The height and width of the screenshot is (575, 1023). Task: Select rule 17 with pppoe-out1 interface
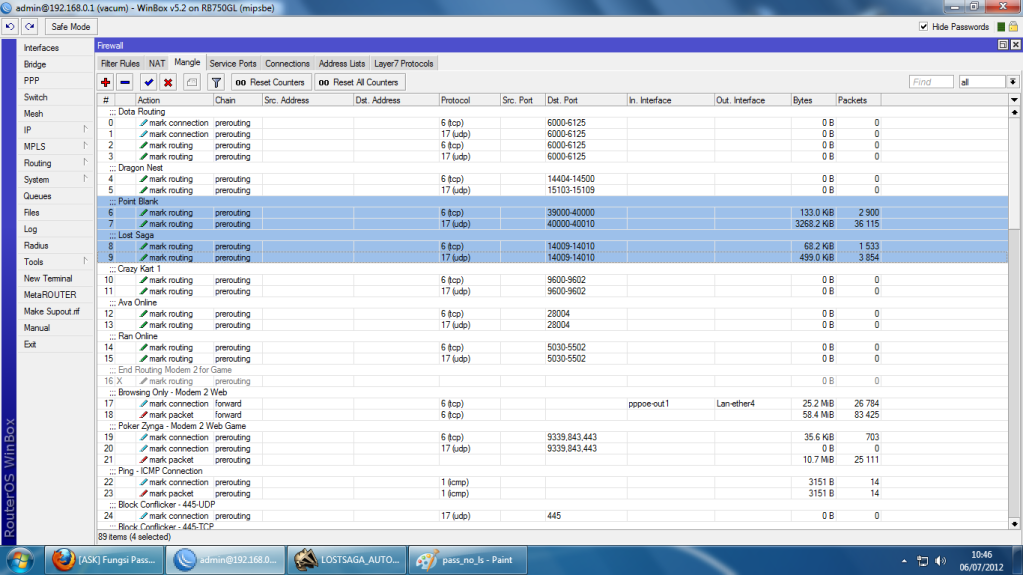coord(552,404)
